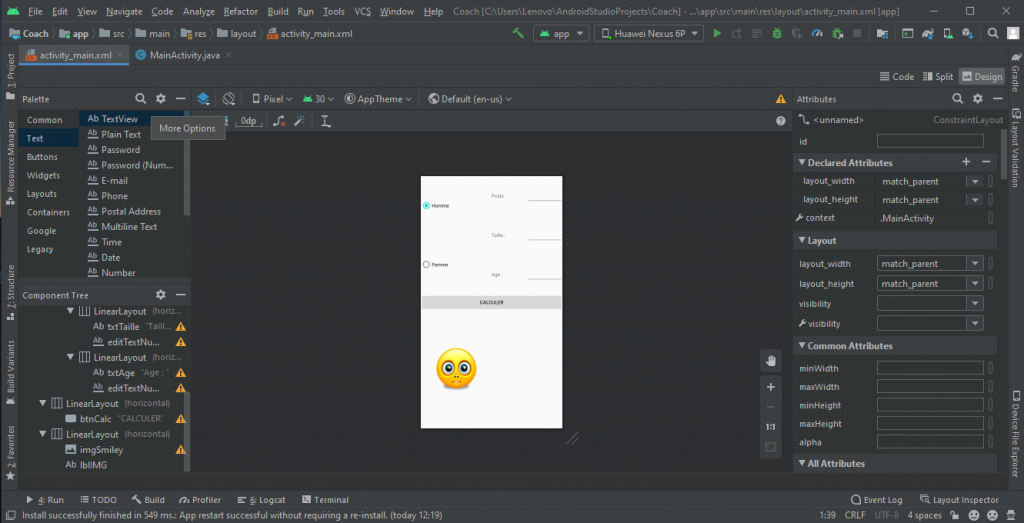Click the CALCULER button in layout preview
Viewport: 1024px width, 523px height.
point(491,302)
